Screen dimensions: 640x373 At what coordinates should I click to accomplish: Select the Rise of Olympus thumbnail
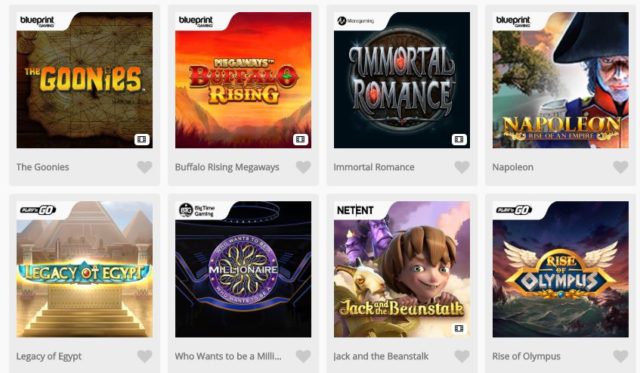pyautogui.click(x=560, y=269)
